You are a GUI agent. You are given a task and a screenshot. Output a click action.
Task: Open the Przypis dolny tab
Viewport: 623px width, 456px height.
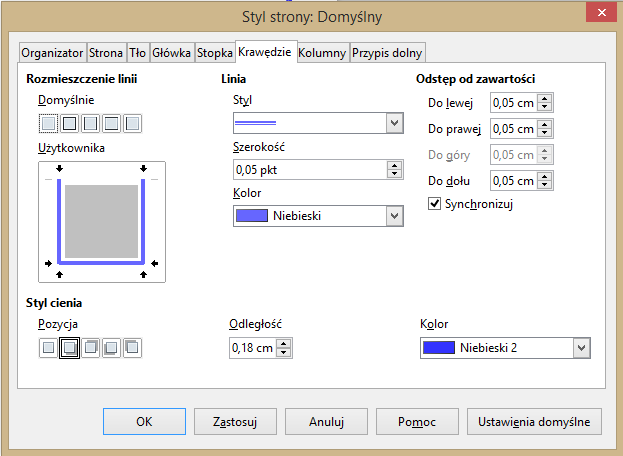[x=387, y=53]
